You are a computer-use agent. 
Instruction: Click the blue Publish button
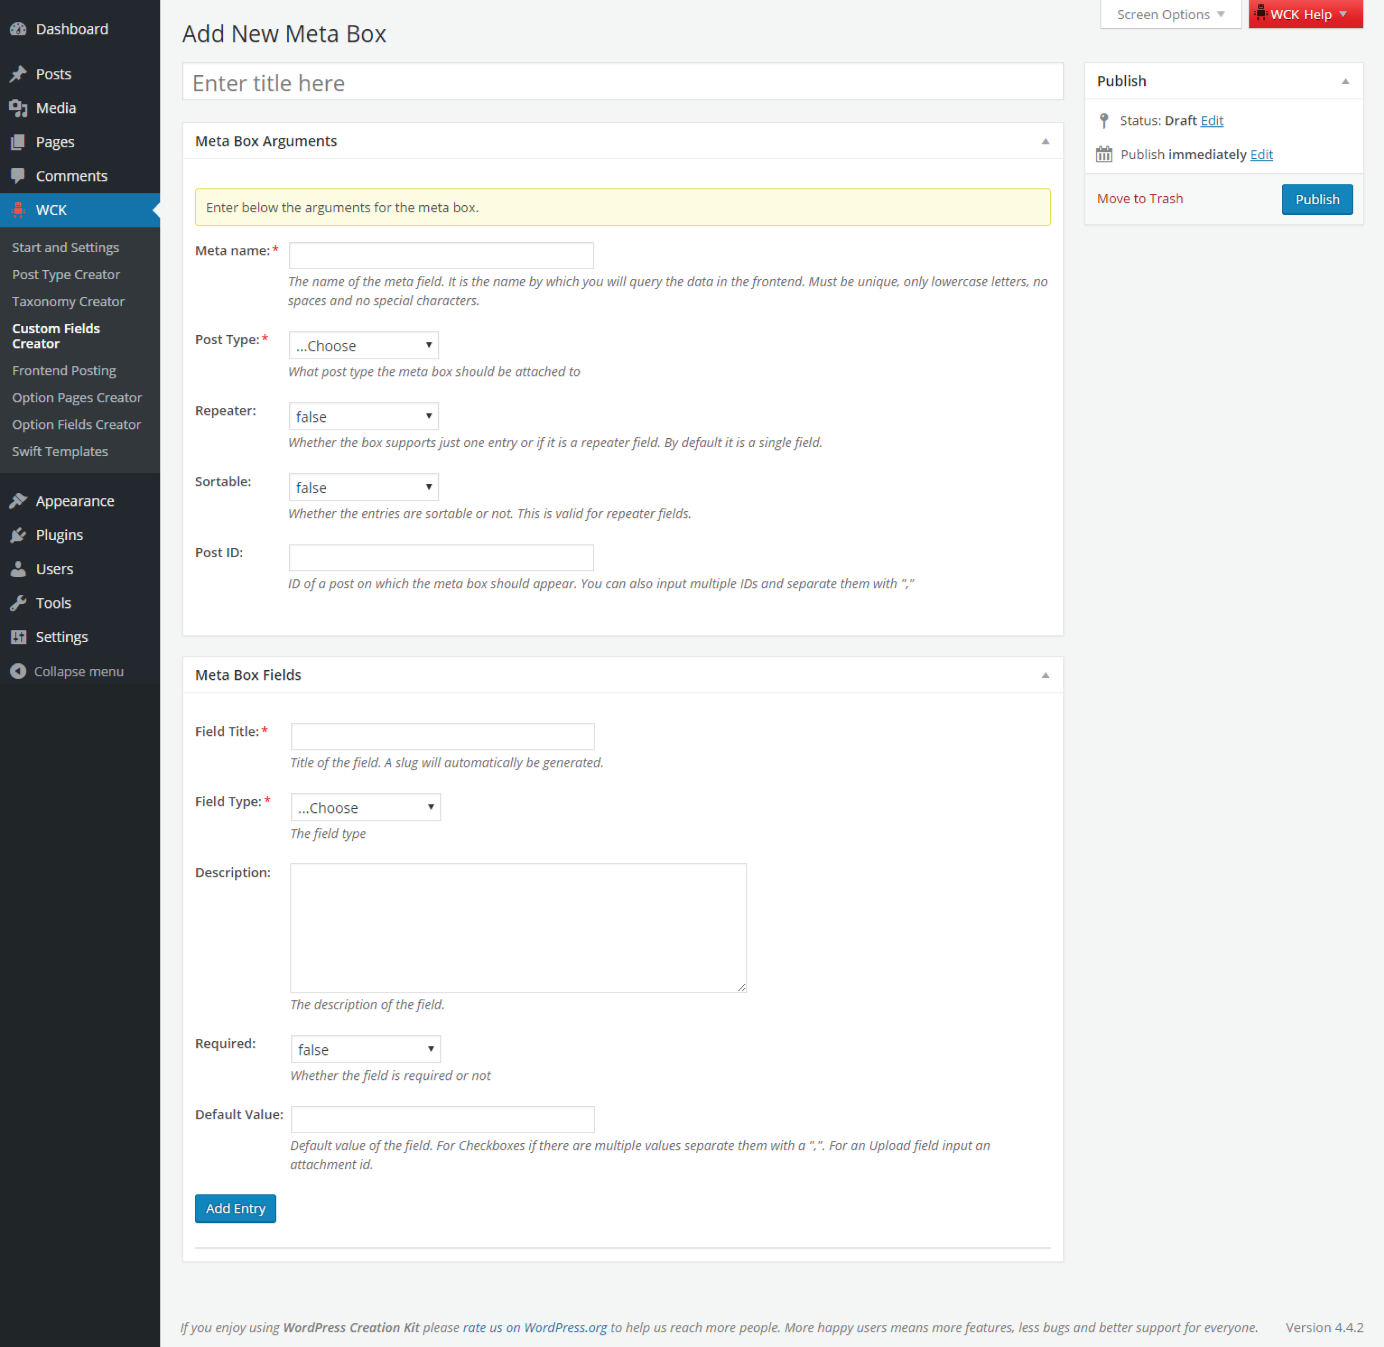pyautogui.click(x=1317, y=199)
